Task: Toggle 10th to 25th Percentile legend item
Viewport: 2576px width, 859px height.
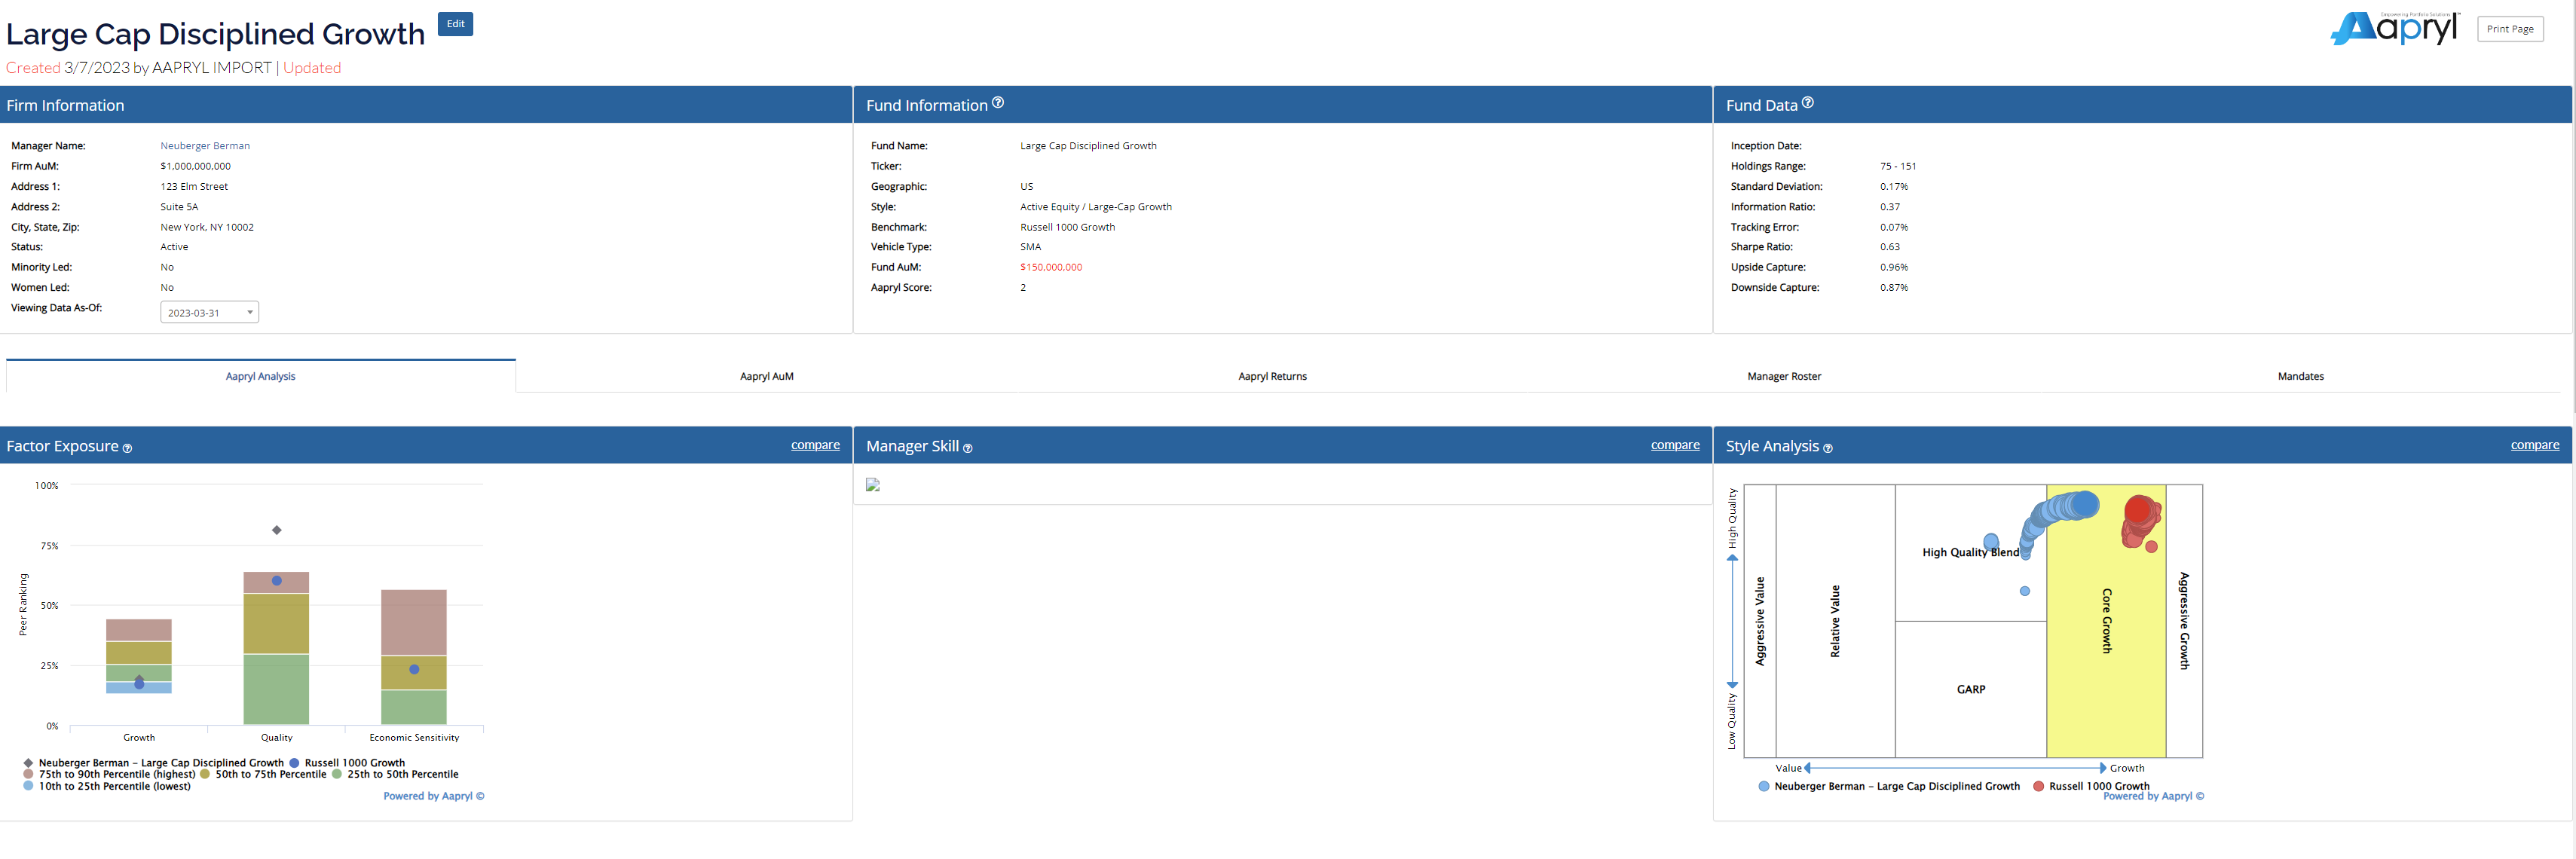Action: [107, 786]
